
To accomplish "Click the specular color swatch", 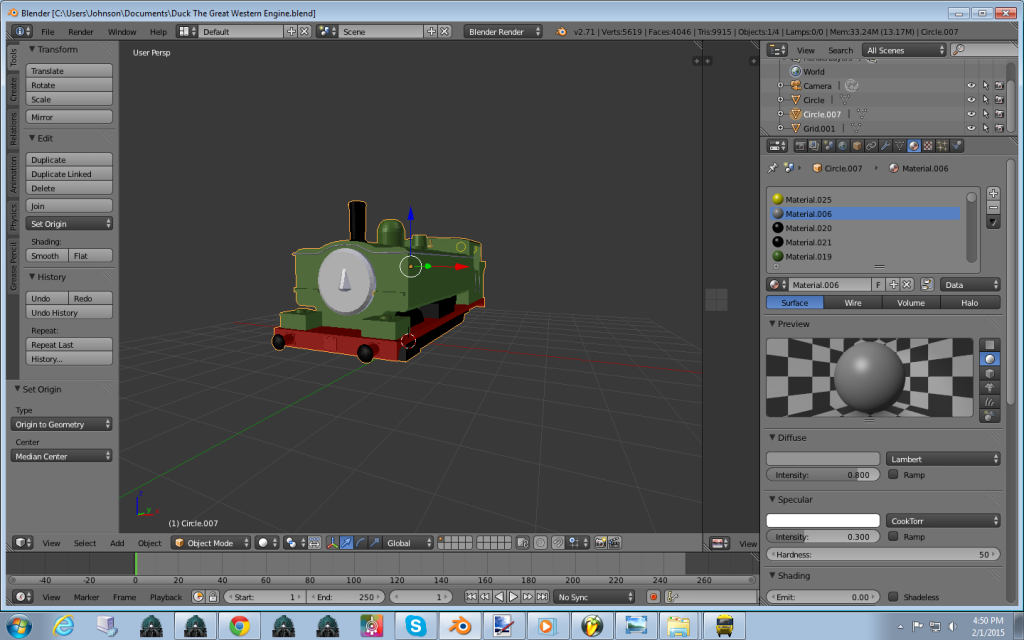I will coord(823,521).
